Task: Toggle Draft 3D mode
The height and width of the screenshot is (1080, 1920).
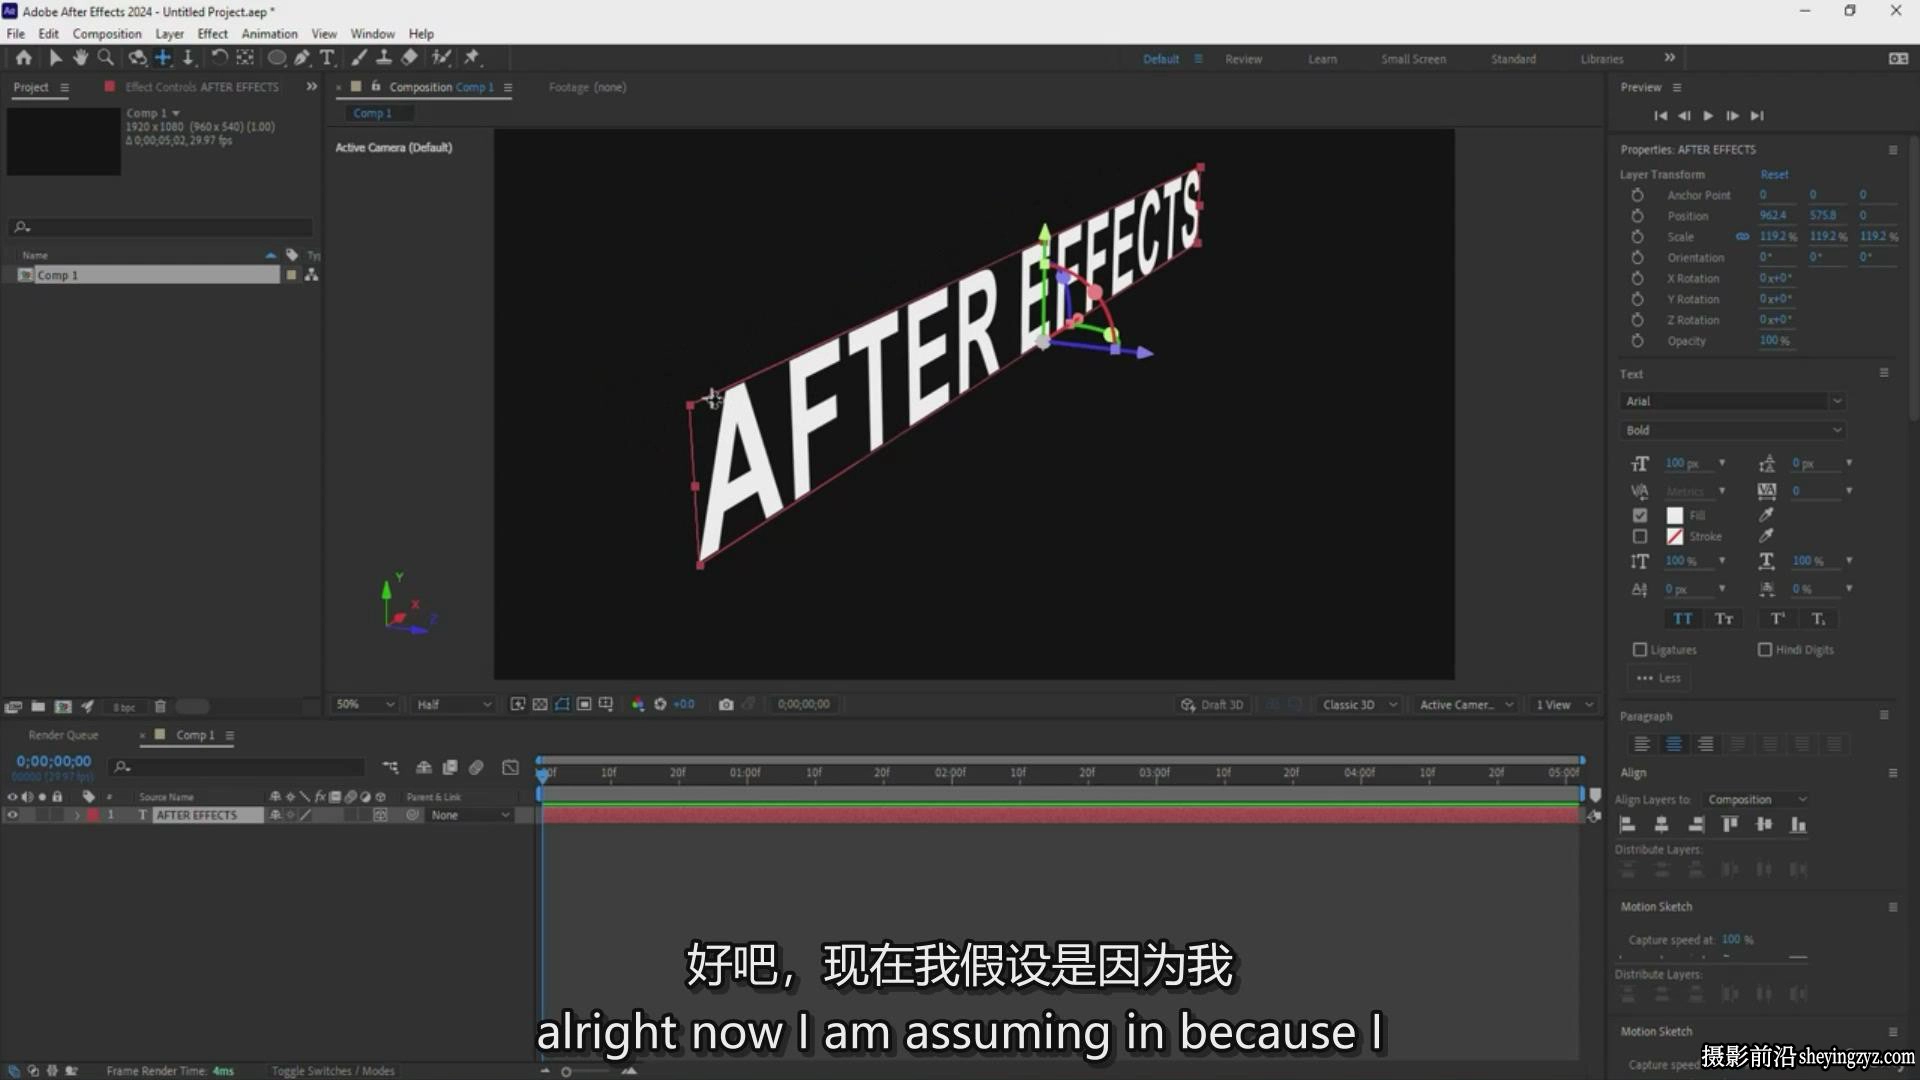Action: tap(1212, 705)
